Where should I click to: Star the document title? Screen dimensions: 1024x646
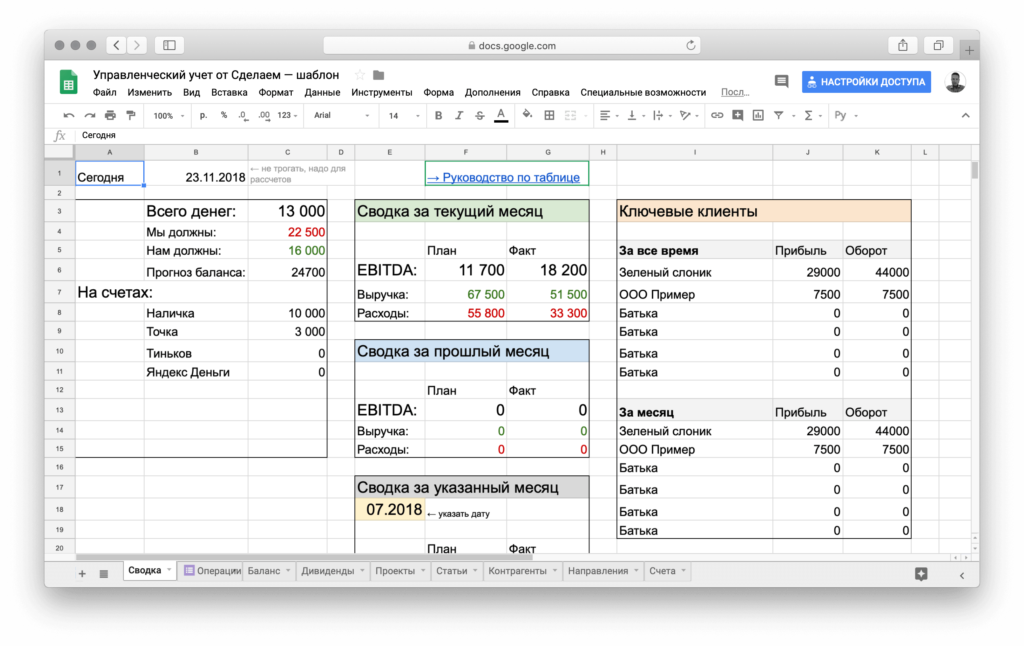pyautogui.click(x=360, y=75)
